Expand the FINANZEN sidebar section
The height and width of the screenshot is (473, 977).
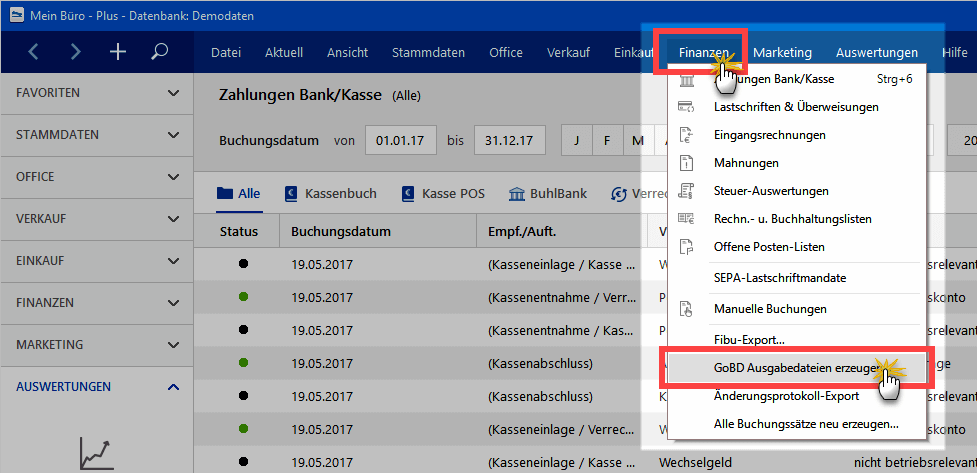[x=97, y=302]
